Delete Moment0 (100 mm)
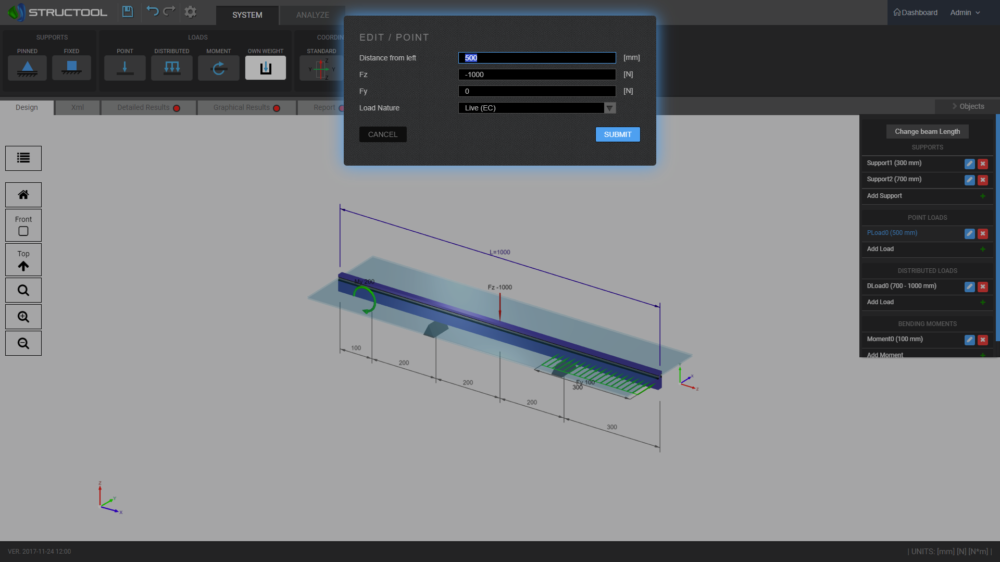This screenshot has height=562, width=1000. [983, 339]
